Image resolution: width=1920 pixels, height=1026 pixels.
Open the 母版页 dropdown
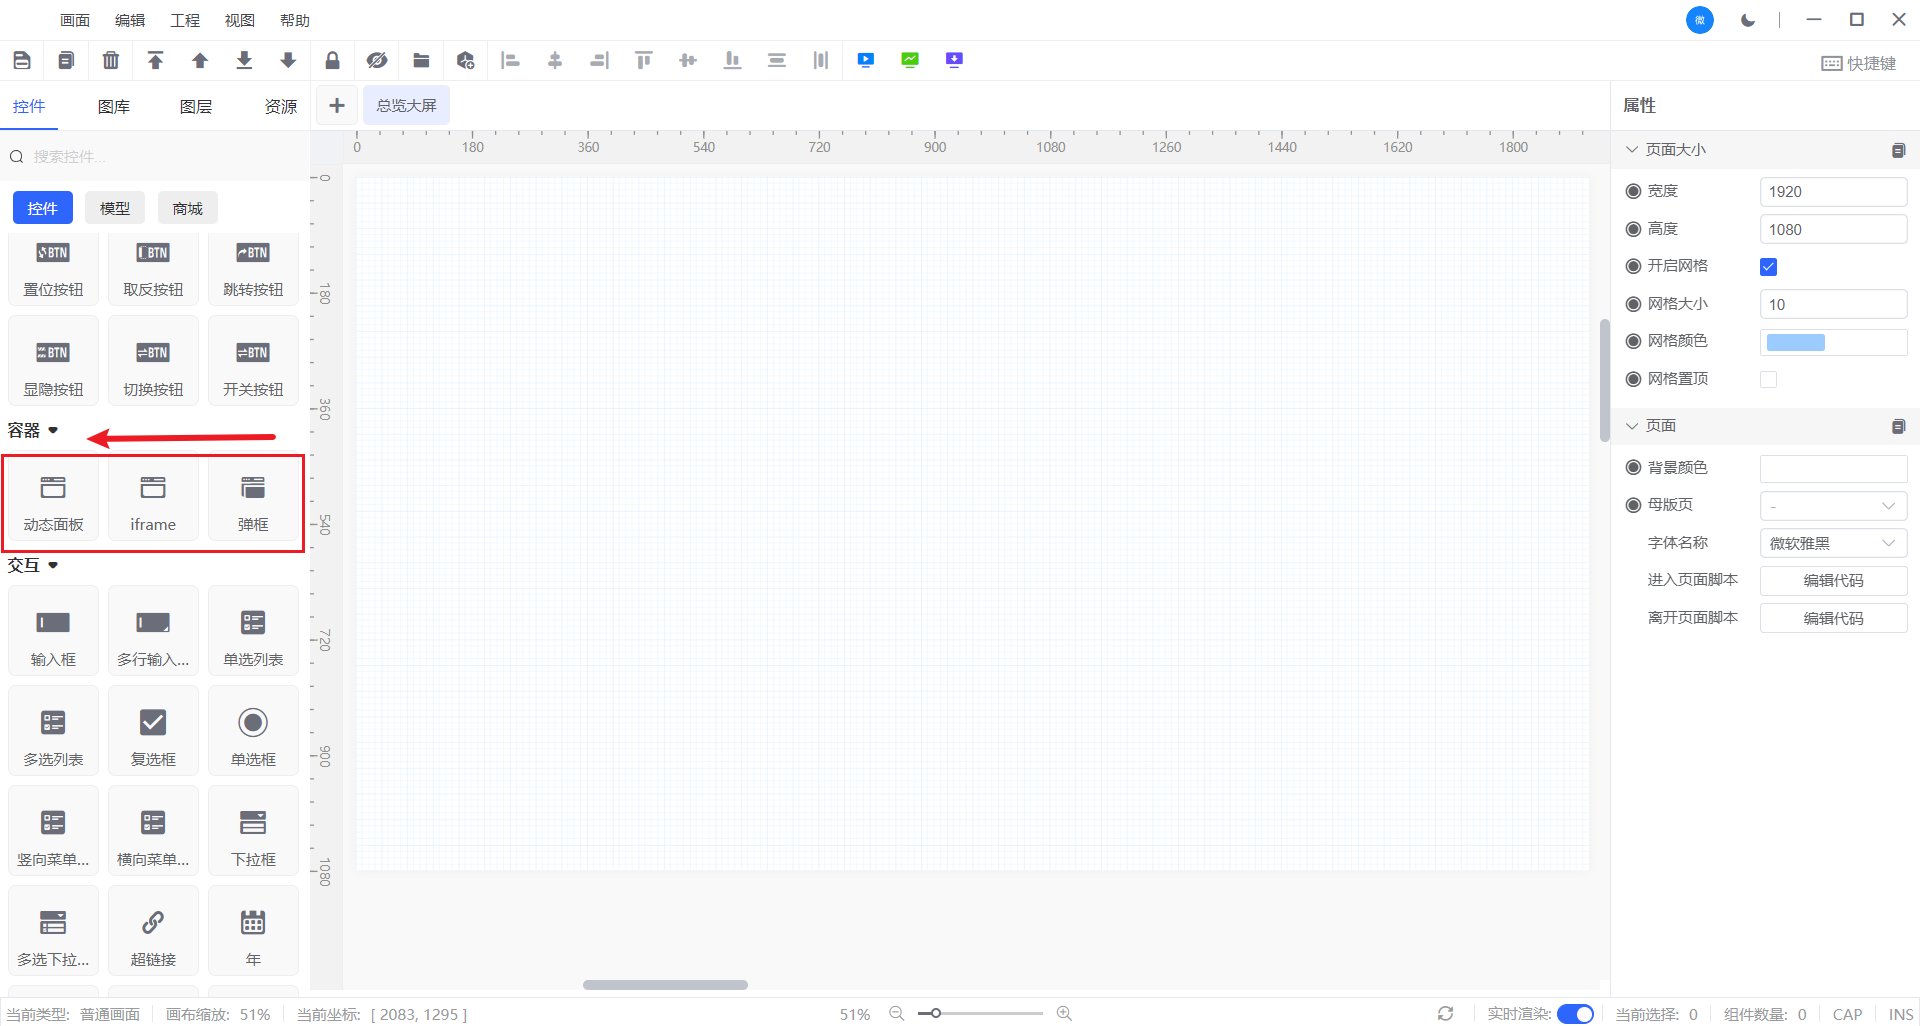click(x=1832, y=506)
